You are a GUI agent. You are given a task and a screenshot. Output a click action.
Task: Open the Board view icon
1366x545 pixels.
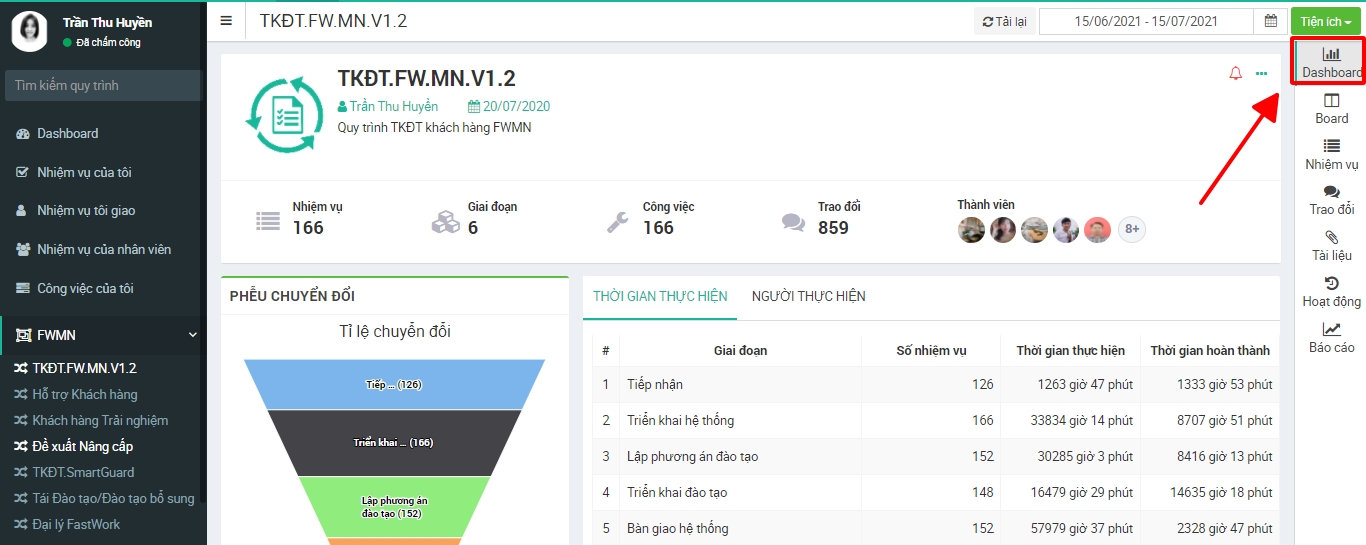[1331, 101]
